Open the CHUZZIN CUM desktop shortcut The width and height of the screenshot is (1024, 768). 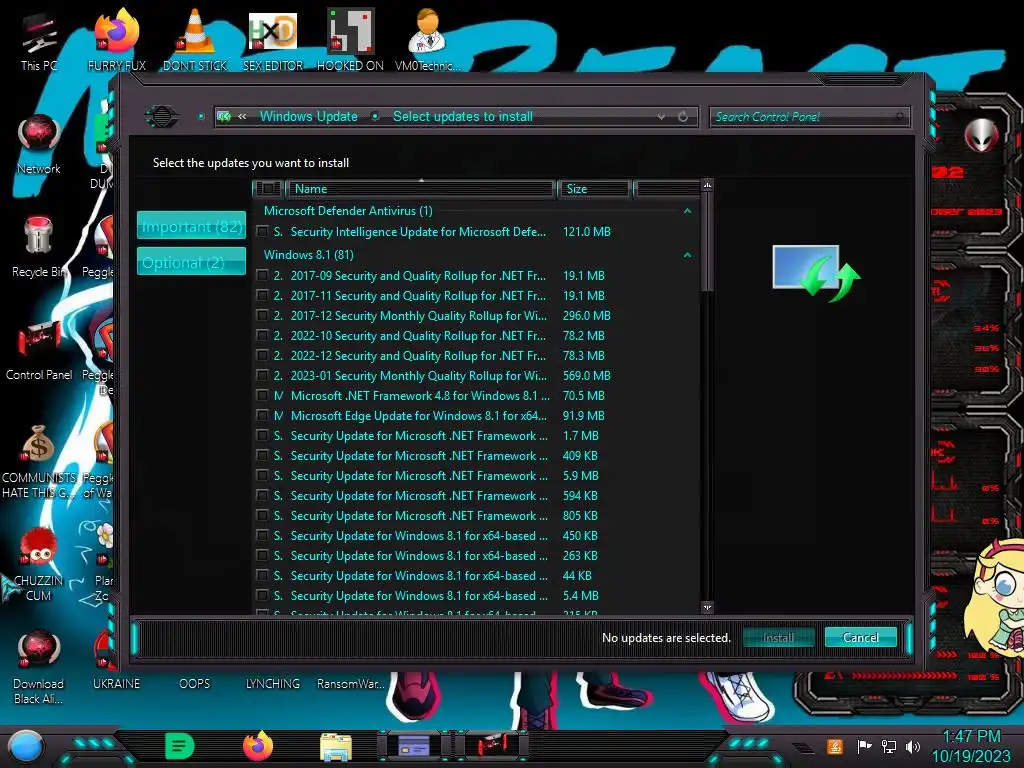(x=39, y=564)
